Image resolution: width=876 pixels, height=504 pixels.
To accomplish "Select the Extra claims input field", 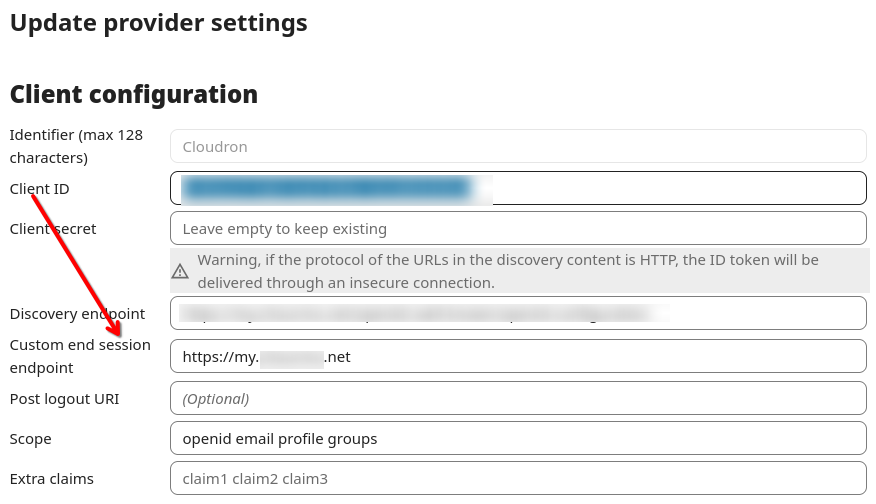I will 517,478.
